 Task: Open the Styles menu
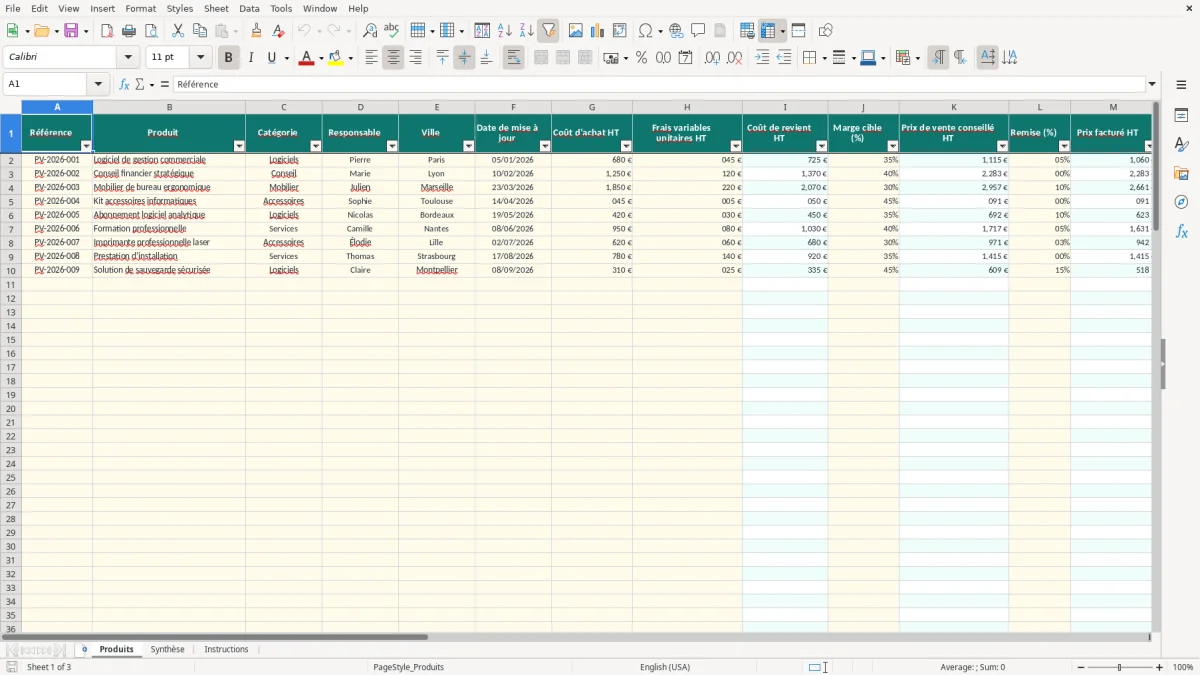pyautogui.click(x=180, y=8)
